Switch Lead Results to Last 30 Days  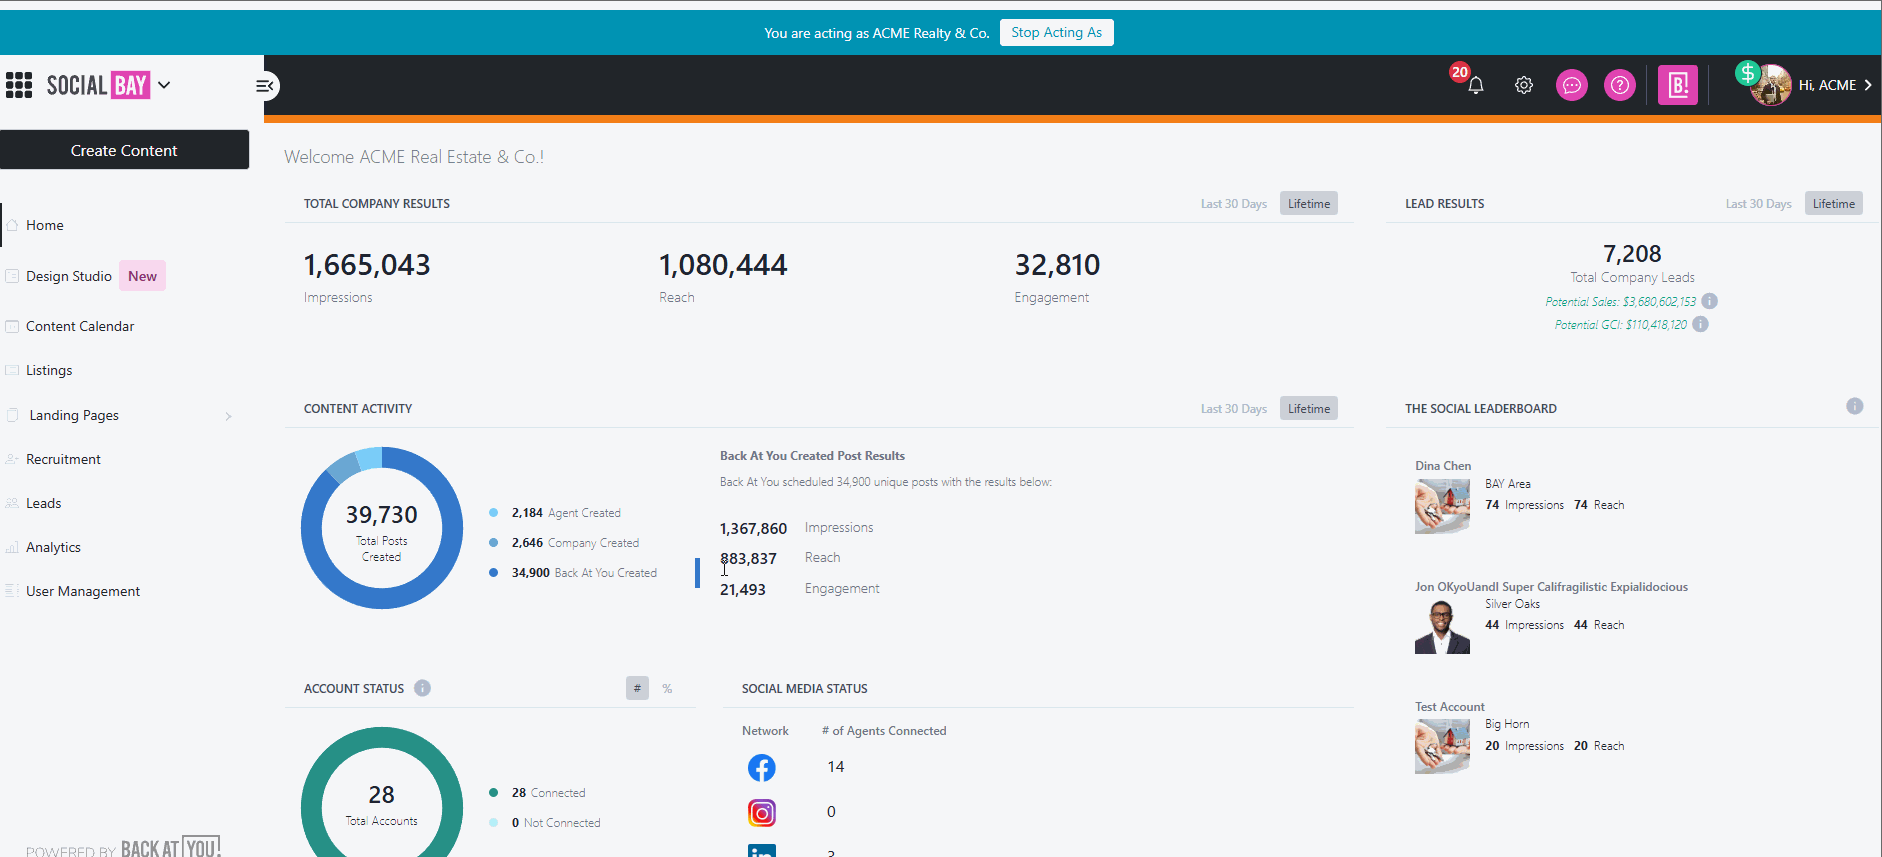pos(1758,204)
